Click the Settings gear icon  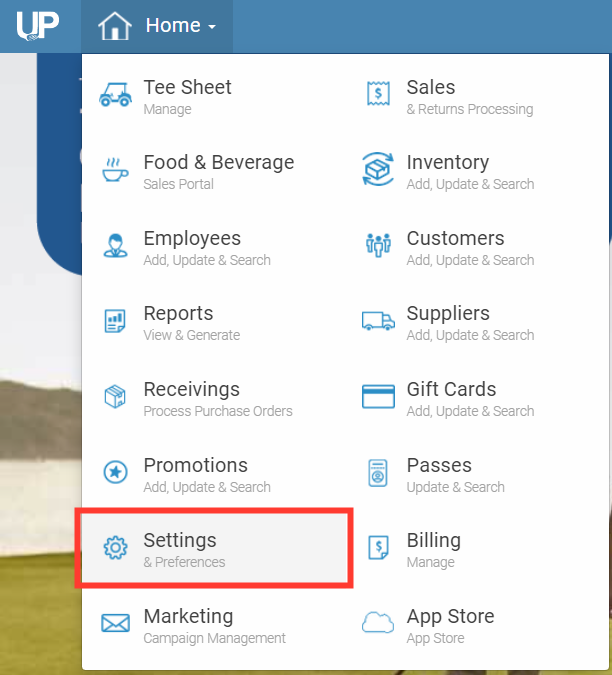pyautogui.click(x=115, y=548)
